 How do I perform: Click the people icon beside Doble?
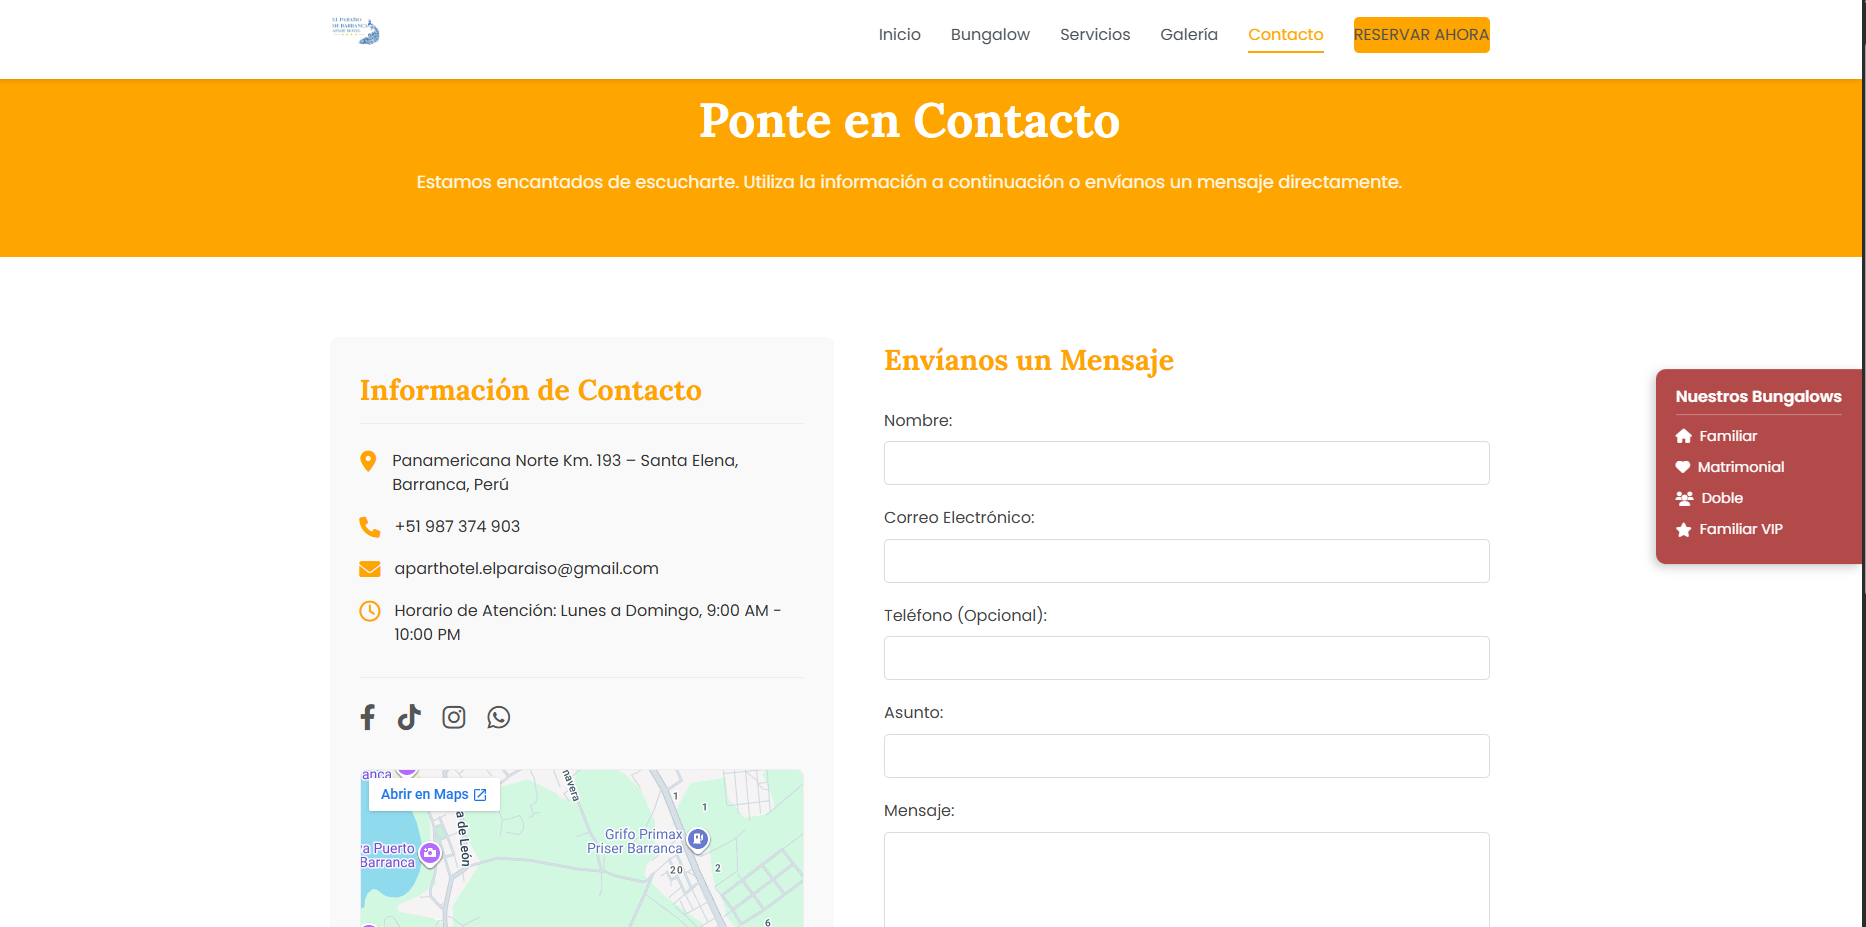(x=1685, y=498)
